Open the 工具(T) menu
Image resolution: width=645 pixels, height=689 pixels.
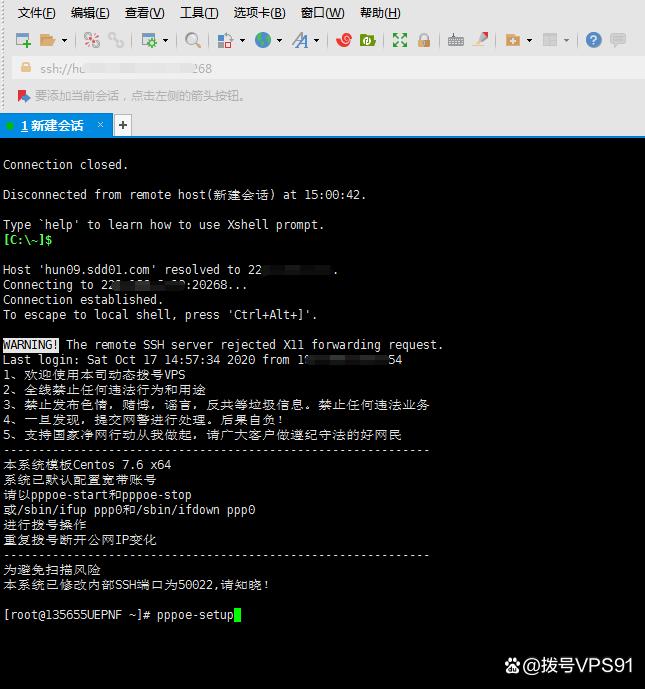(199, 13)
